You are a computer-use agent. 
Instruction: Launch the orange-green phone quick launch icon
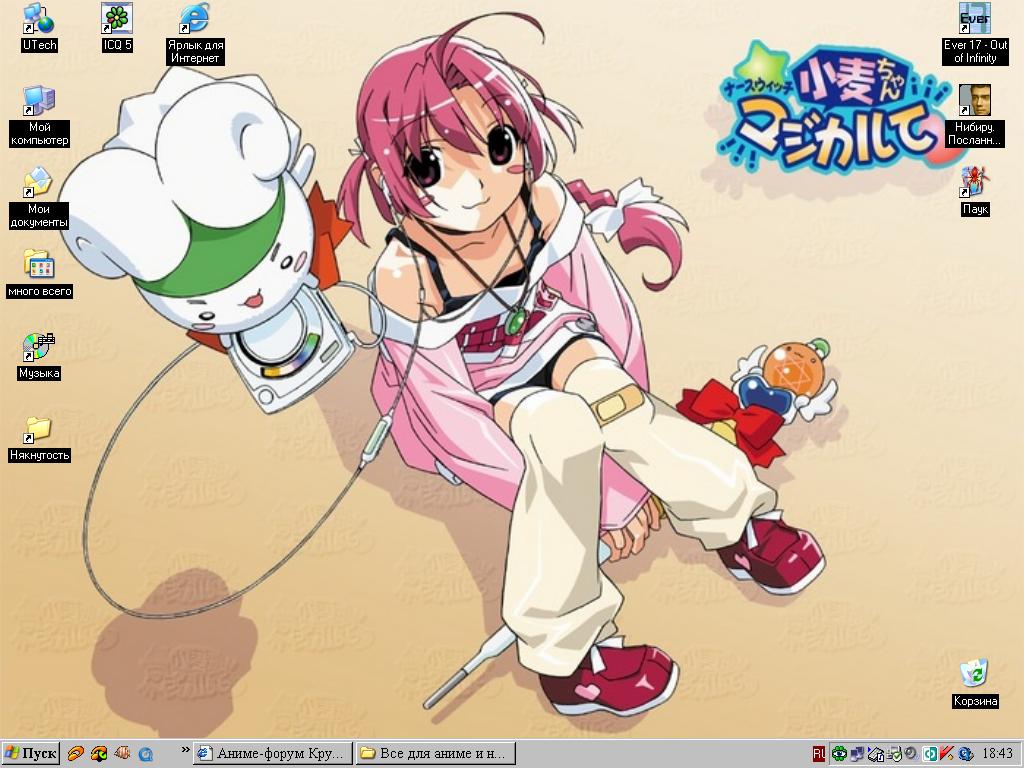99,754
